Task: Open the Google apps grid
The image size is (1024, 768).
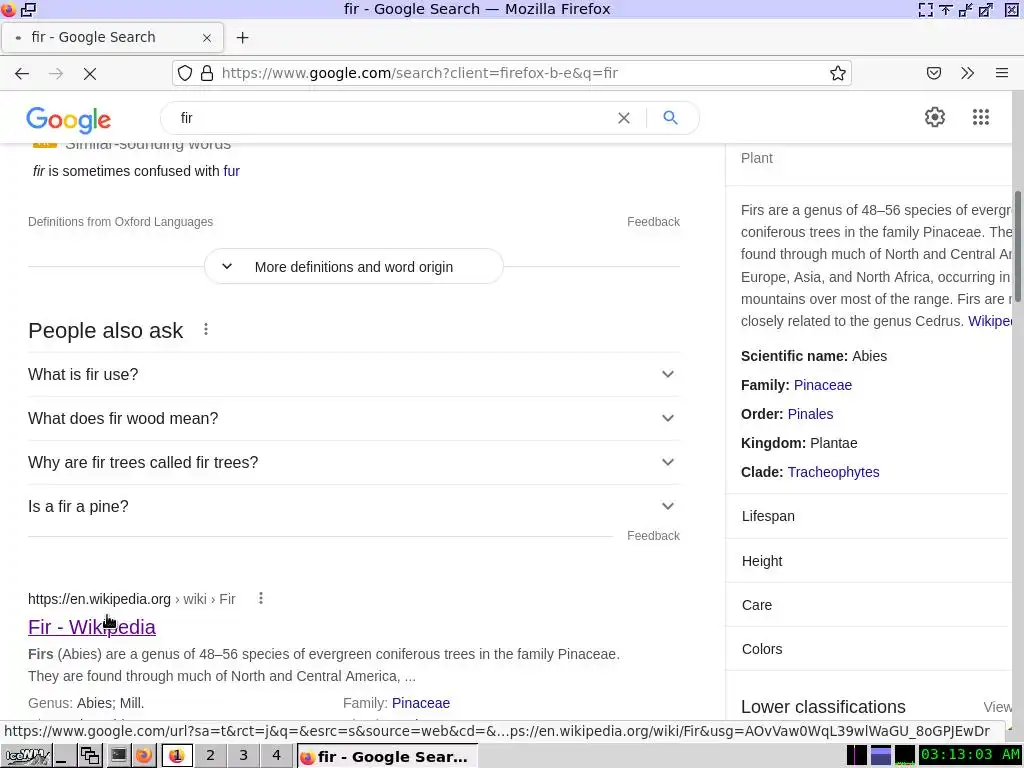Action: click(x=980, y=118)
